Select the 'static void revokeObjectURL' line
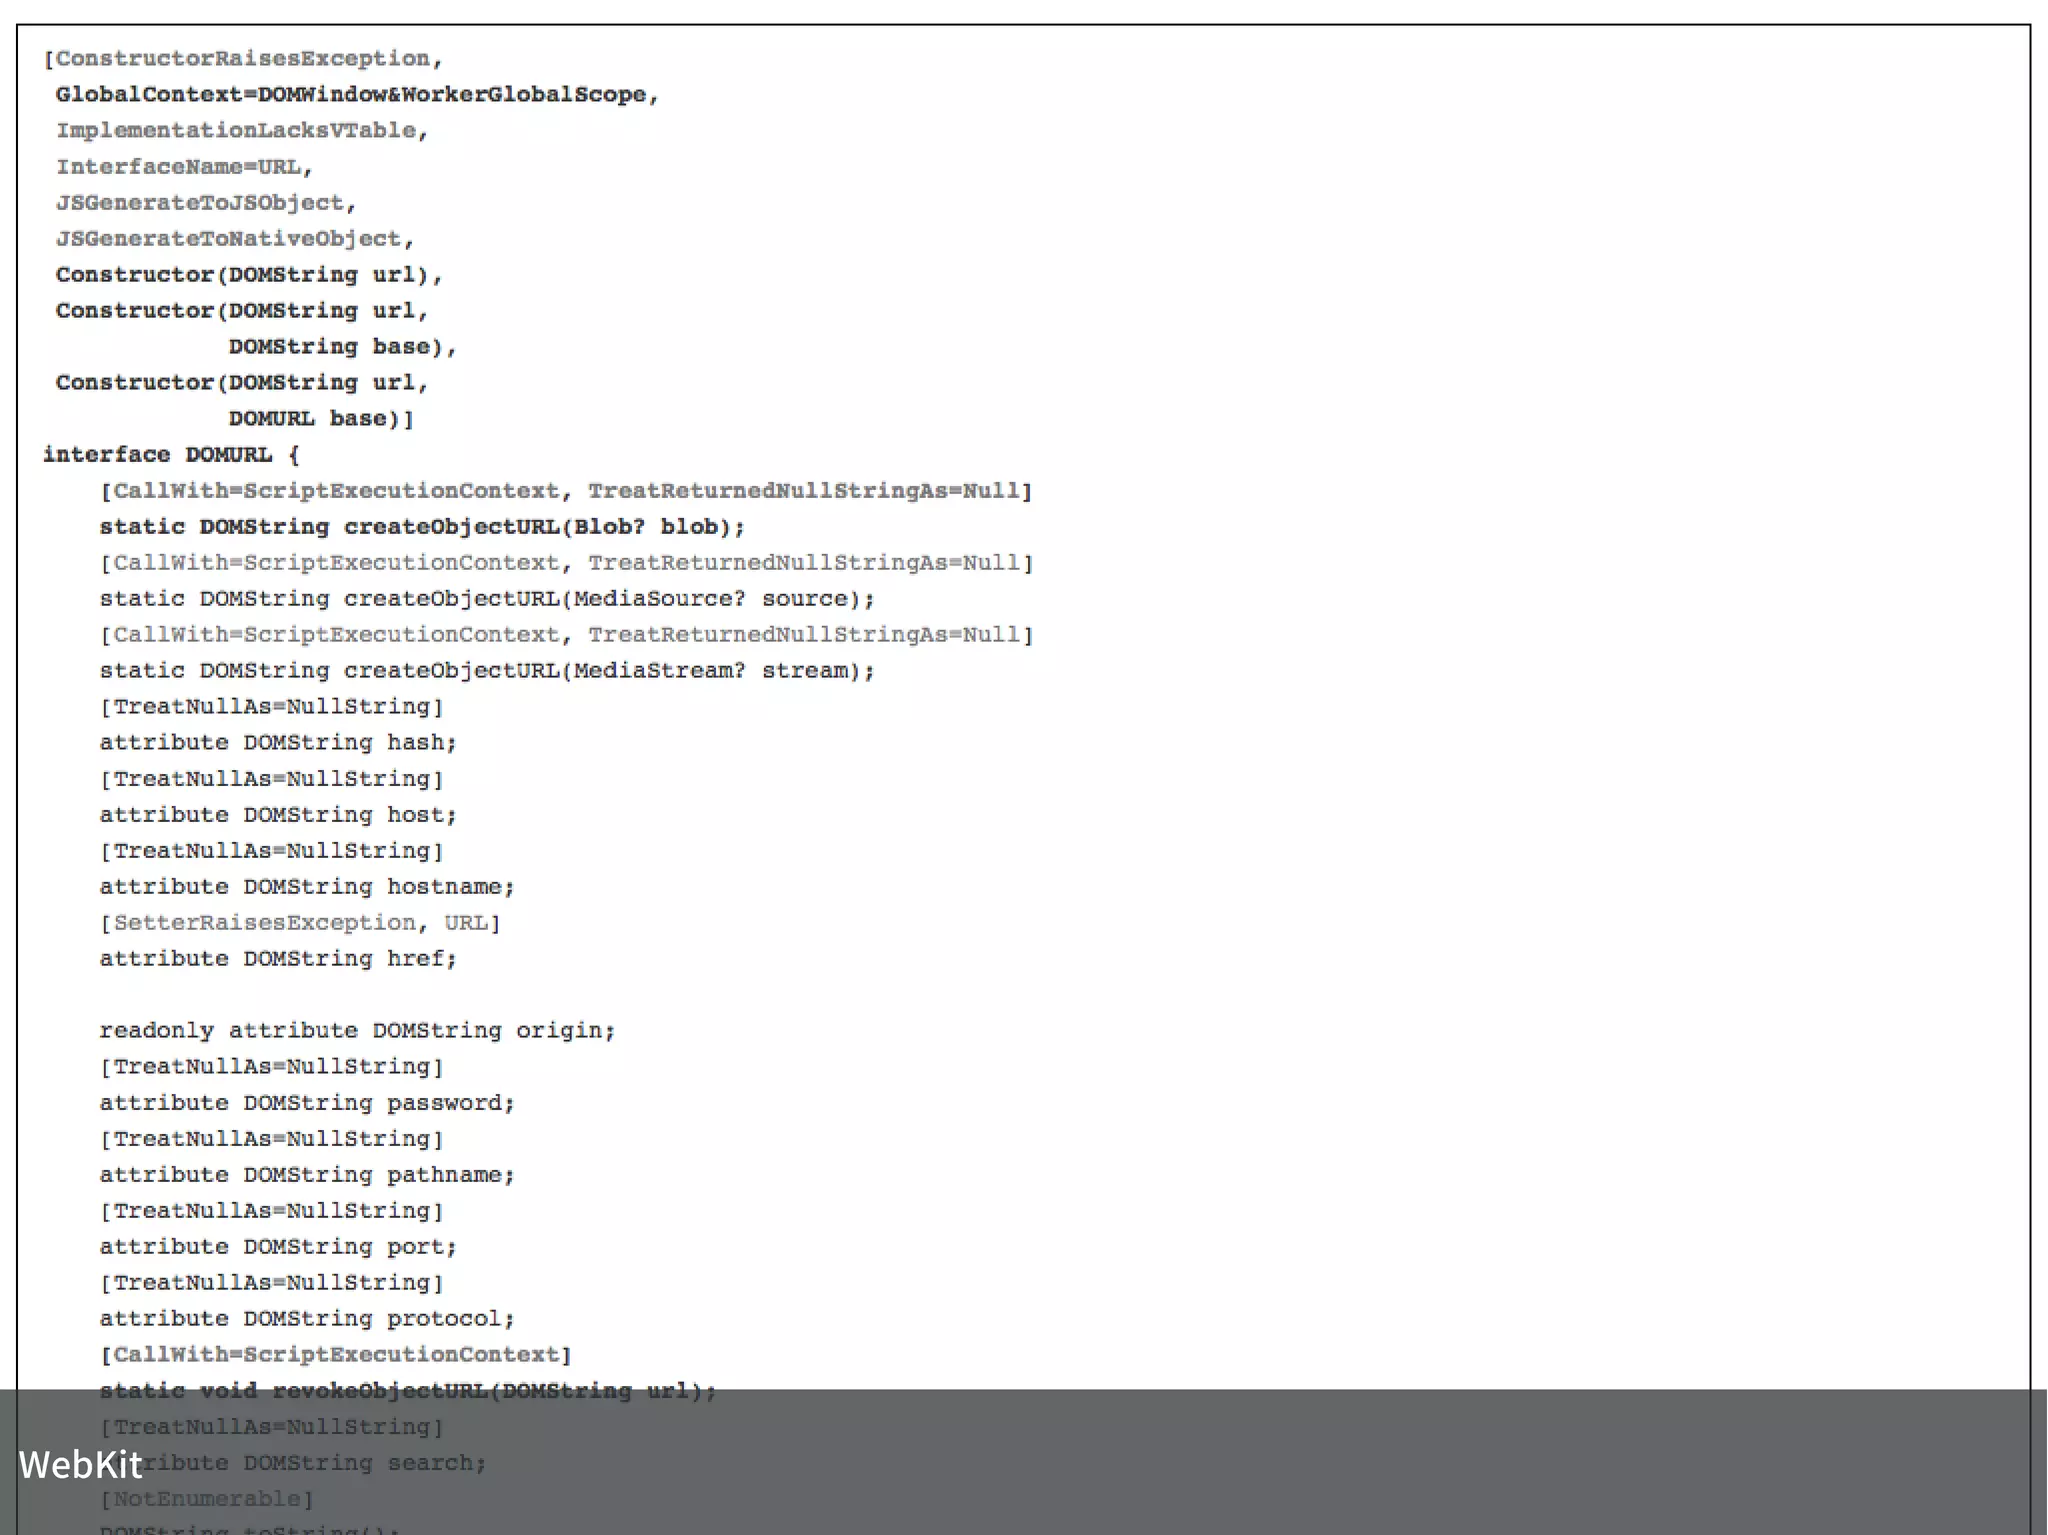 coord(408,1391)
